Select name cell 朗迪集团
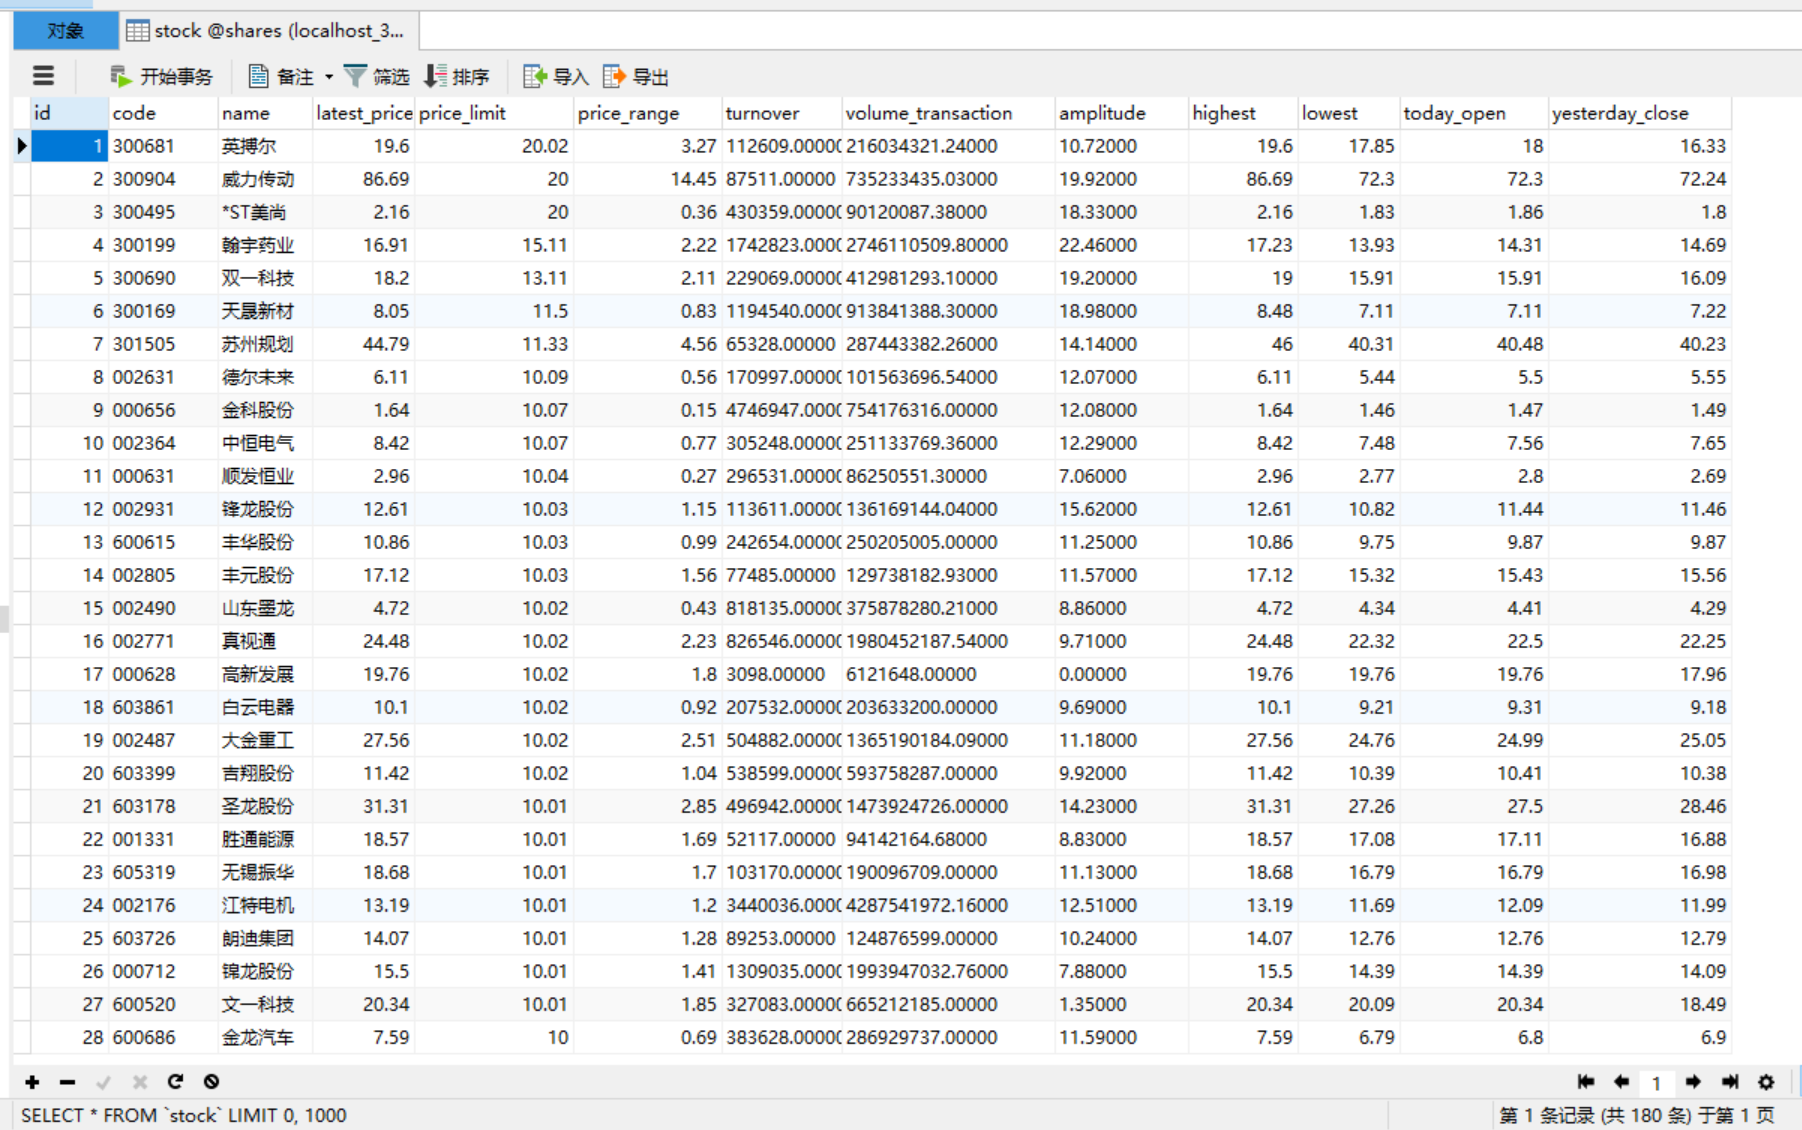The height and width of the screenshot is (1130, 1802). click(265, 938)
